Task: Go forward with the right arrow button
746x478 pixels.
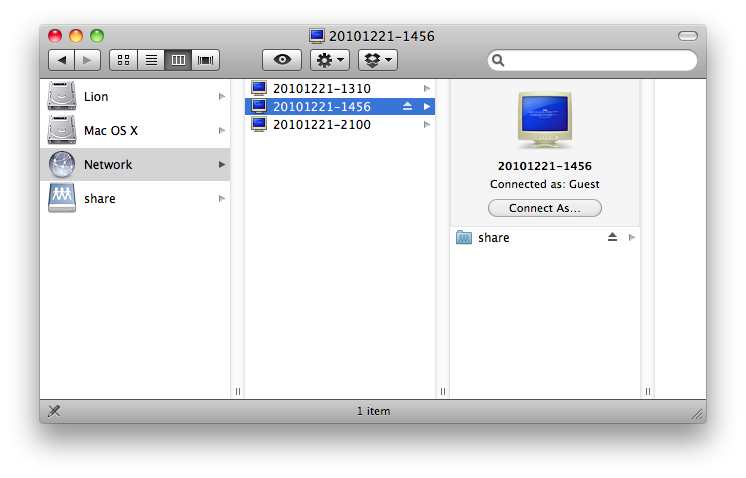Action: tap(87, 60)
